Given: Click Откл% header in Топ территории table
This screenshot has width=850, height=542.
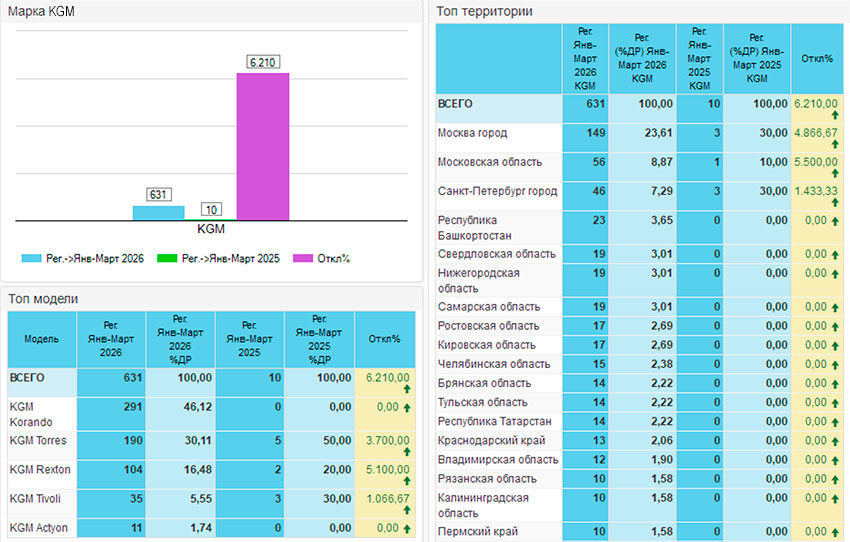Looking at the screenshot, I should point(817,58).
